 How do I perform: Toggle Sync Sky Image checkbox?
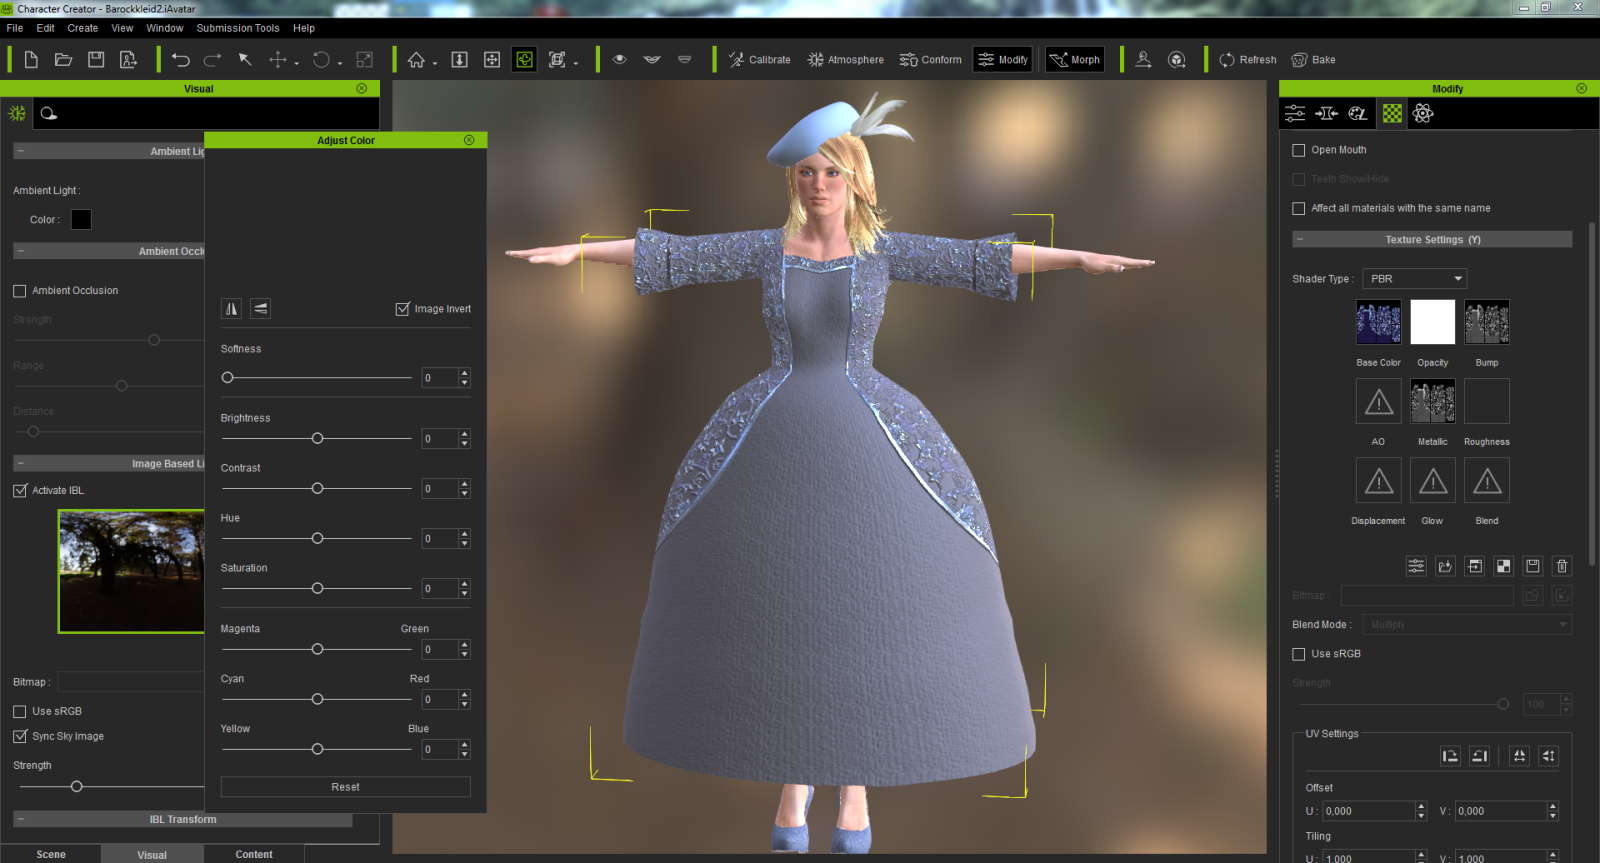[x=20, y=736]
